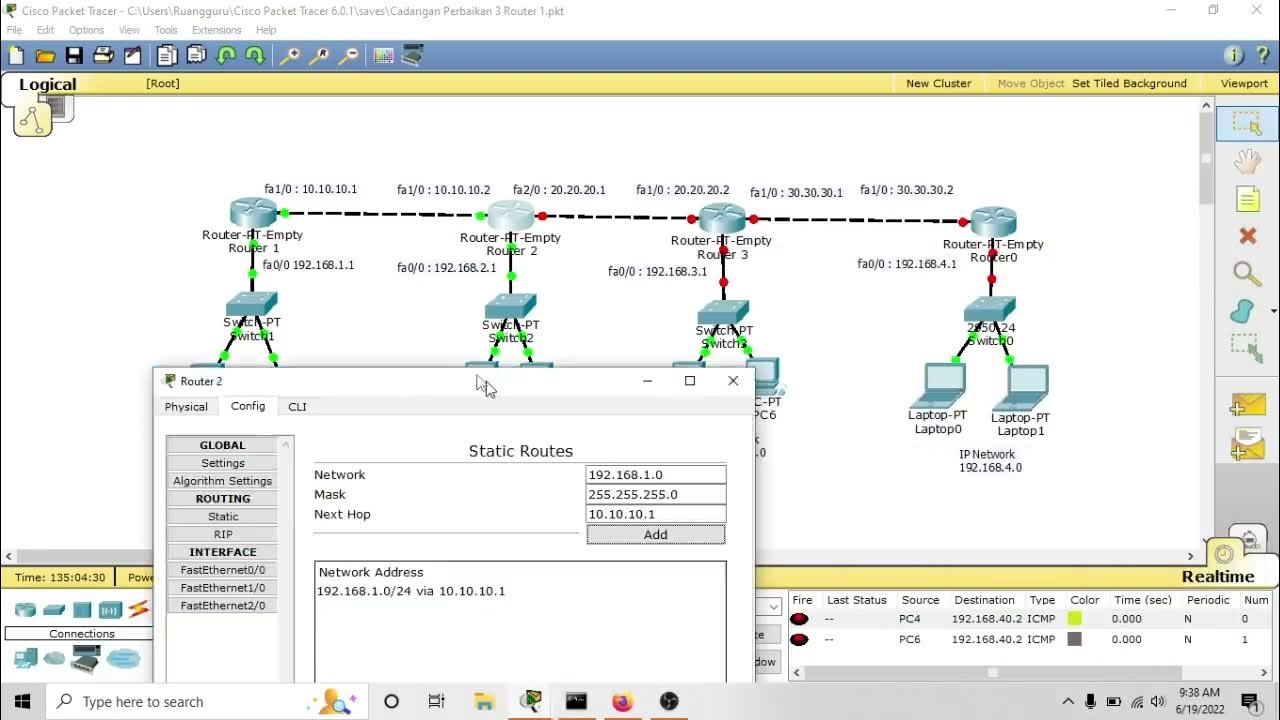Create a new file from the toolbar
The image size is (1280, 720).
16,56
